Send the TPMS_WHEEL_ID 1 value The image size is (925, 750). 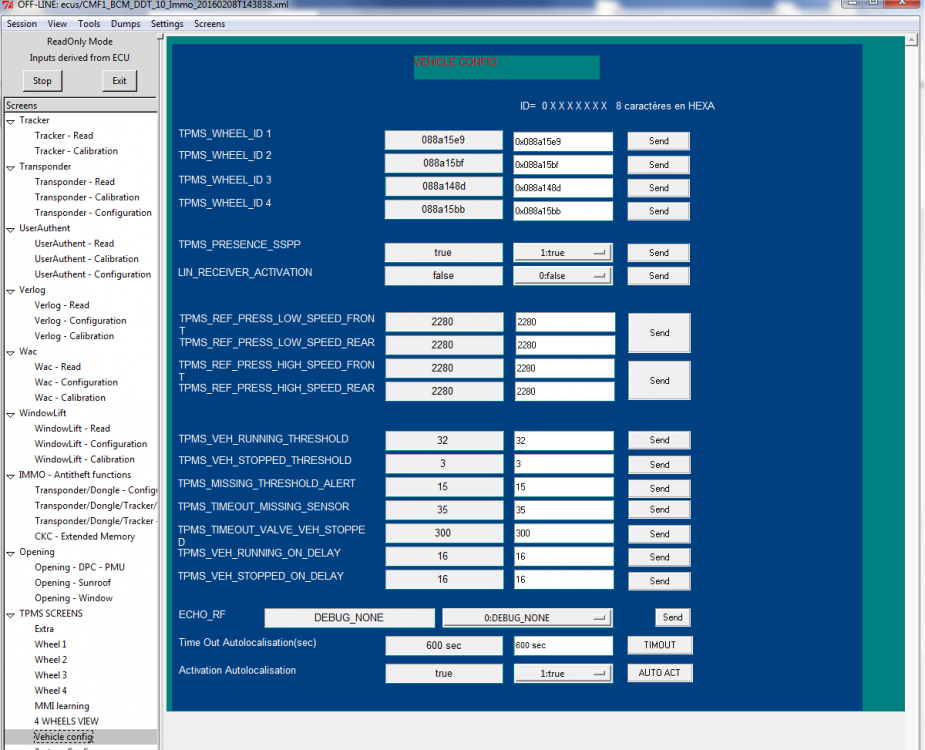click(x=658, y=141)
